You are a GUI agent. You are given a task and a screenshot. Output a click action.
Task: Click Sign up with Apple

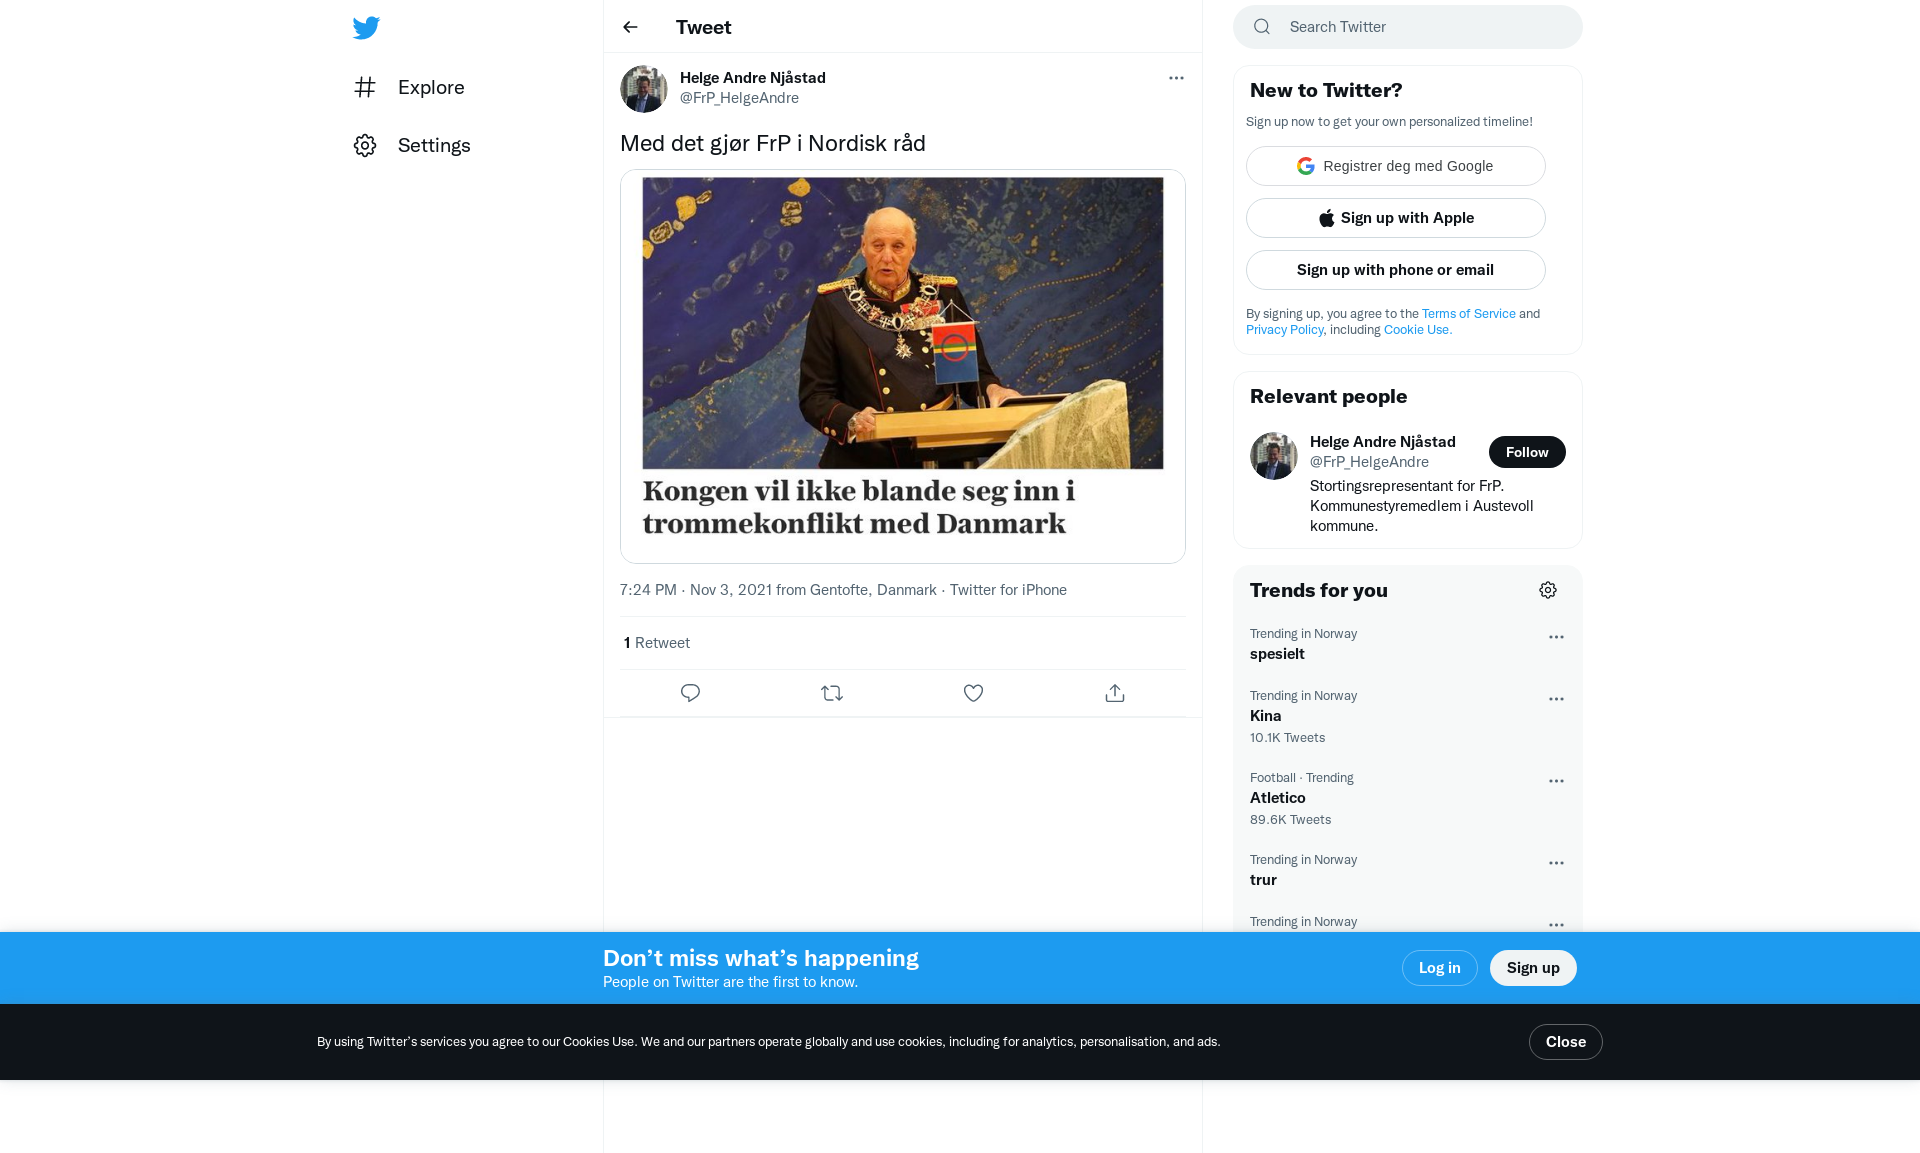coord(1396,218)
